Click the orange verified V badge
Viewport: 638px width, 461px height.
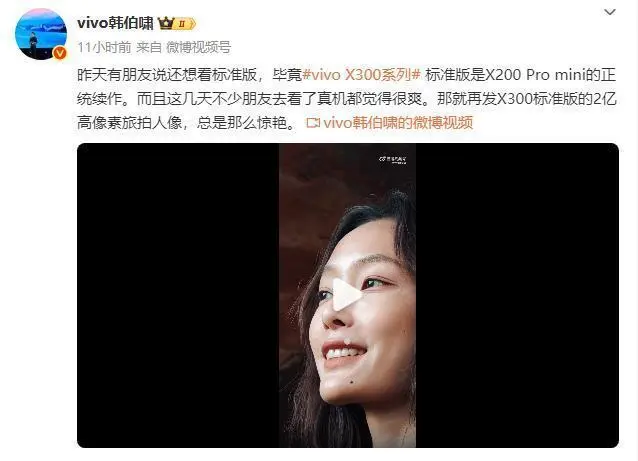click(60, 53)
